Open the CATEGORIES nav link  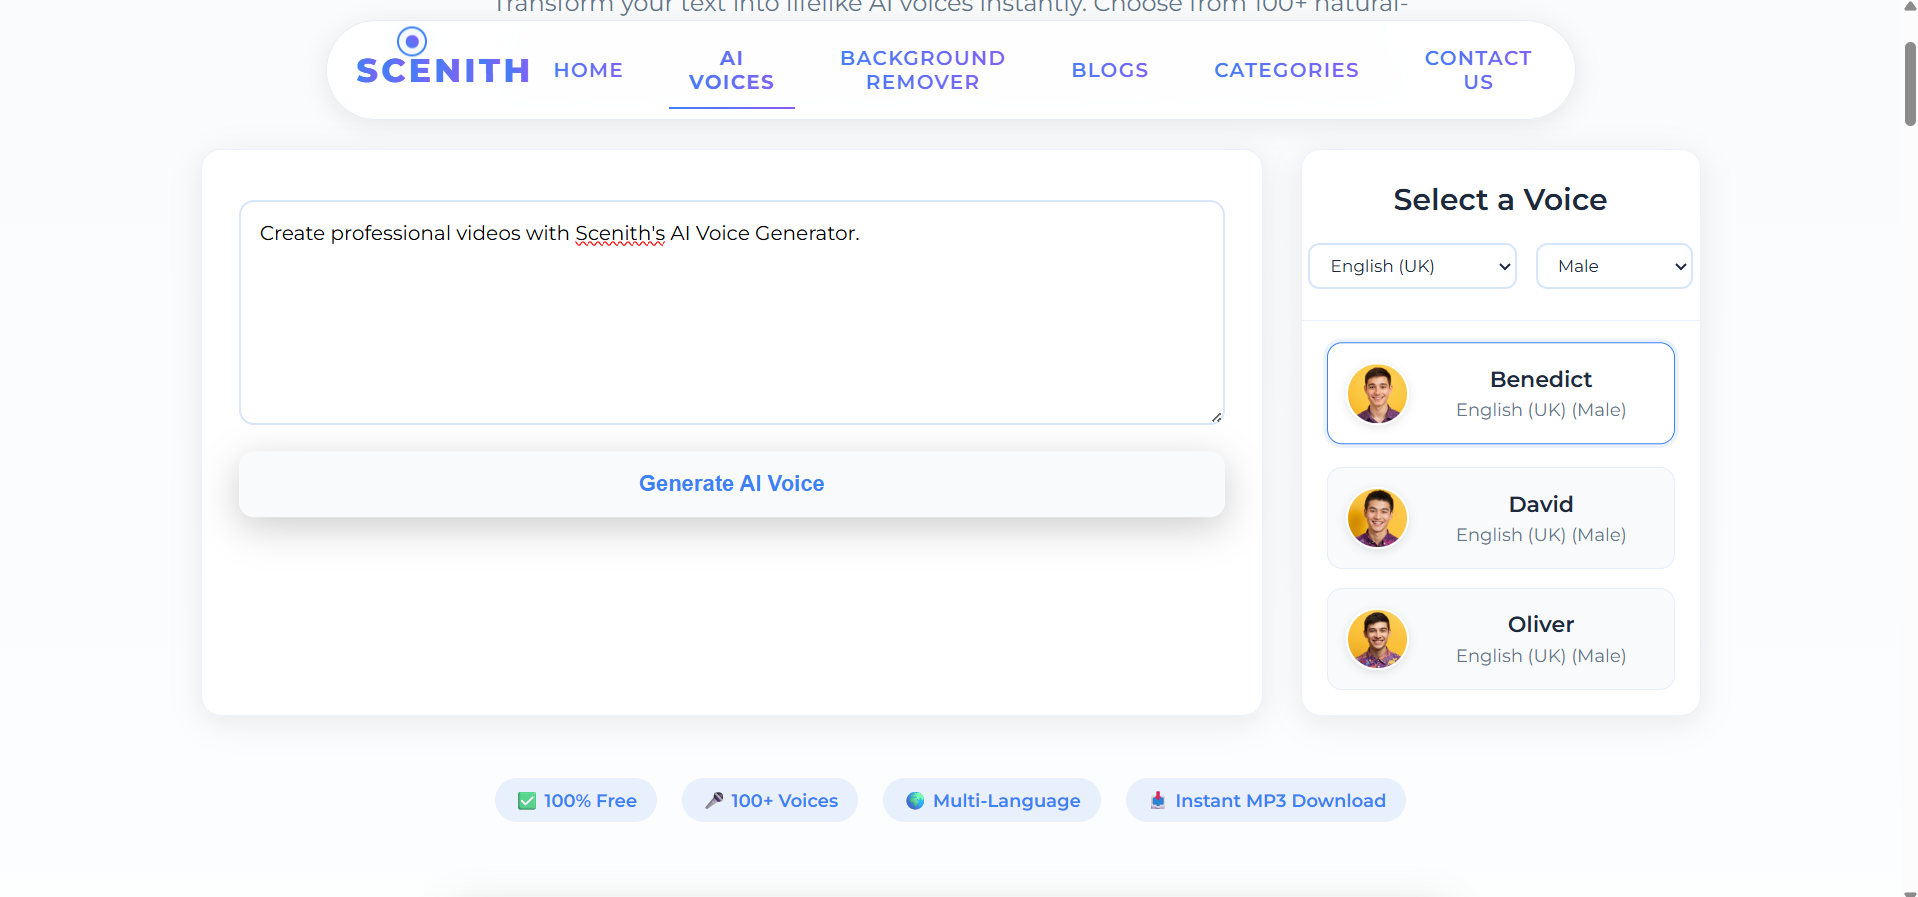[1286, 70]
